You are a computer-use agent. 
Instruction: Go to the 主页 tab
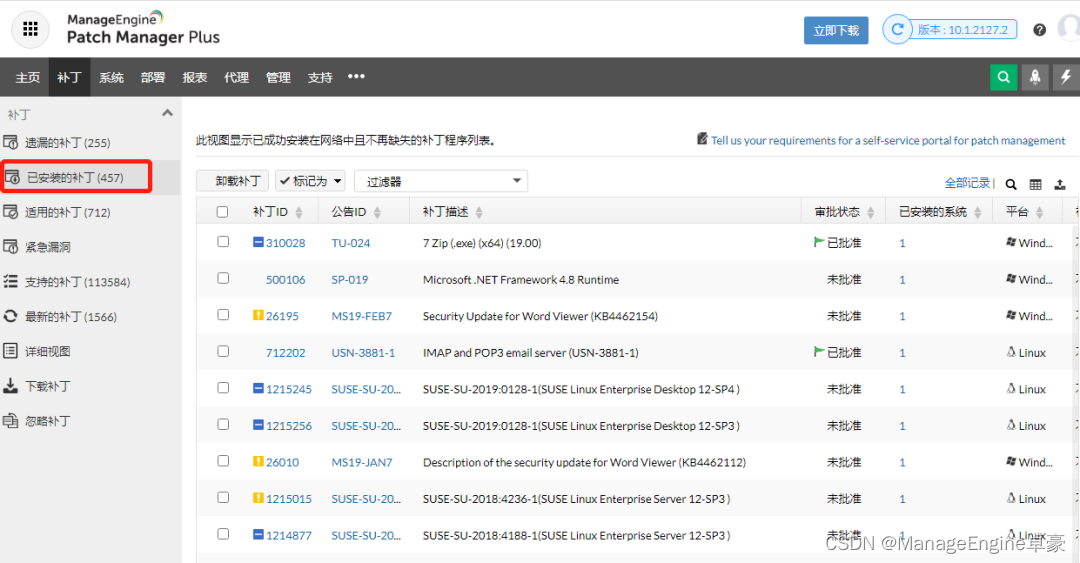tap(28, 77)
